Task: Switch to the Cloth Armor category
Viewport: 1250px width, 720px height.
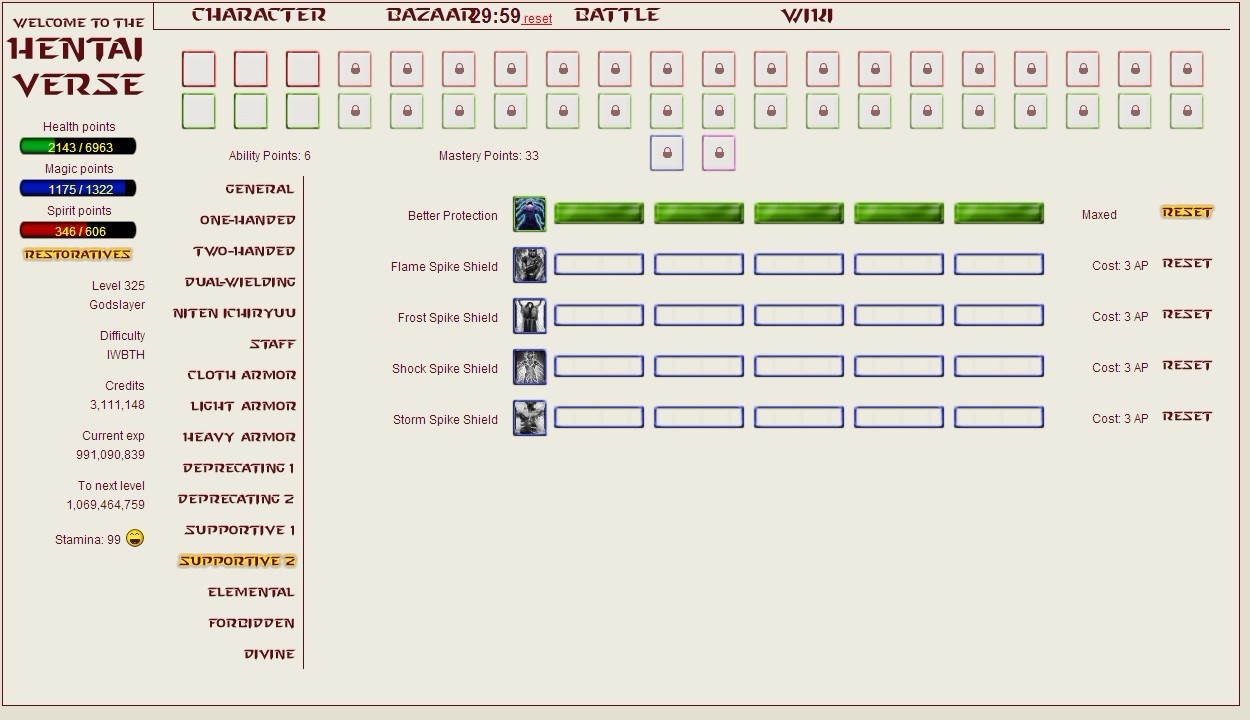Action: (x=242, y=375)
